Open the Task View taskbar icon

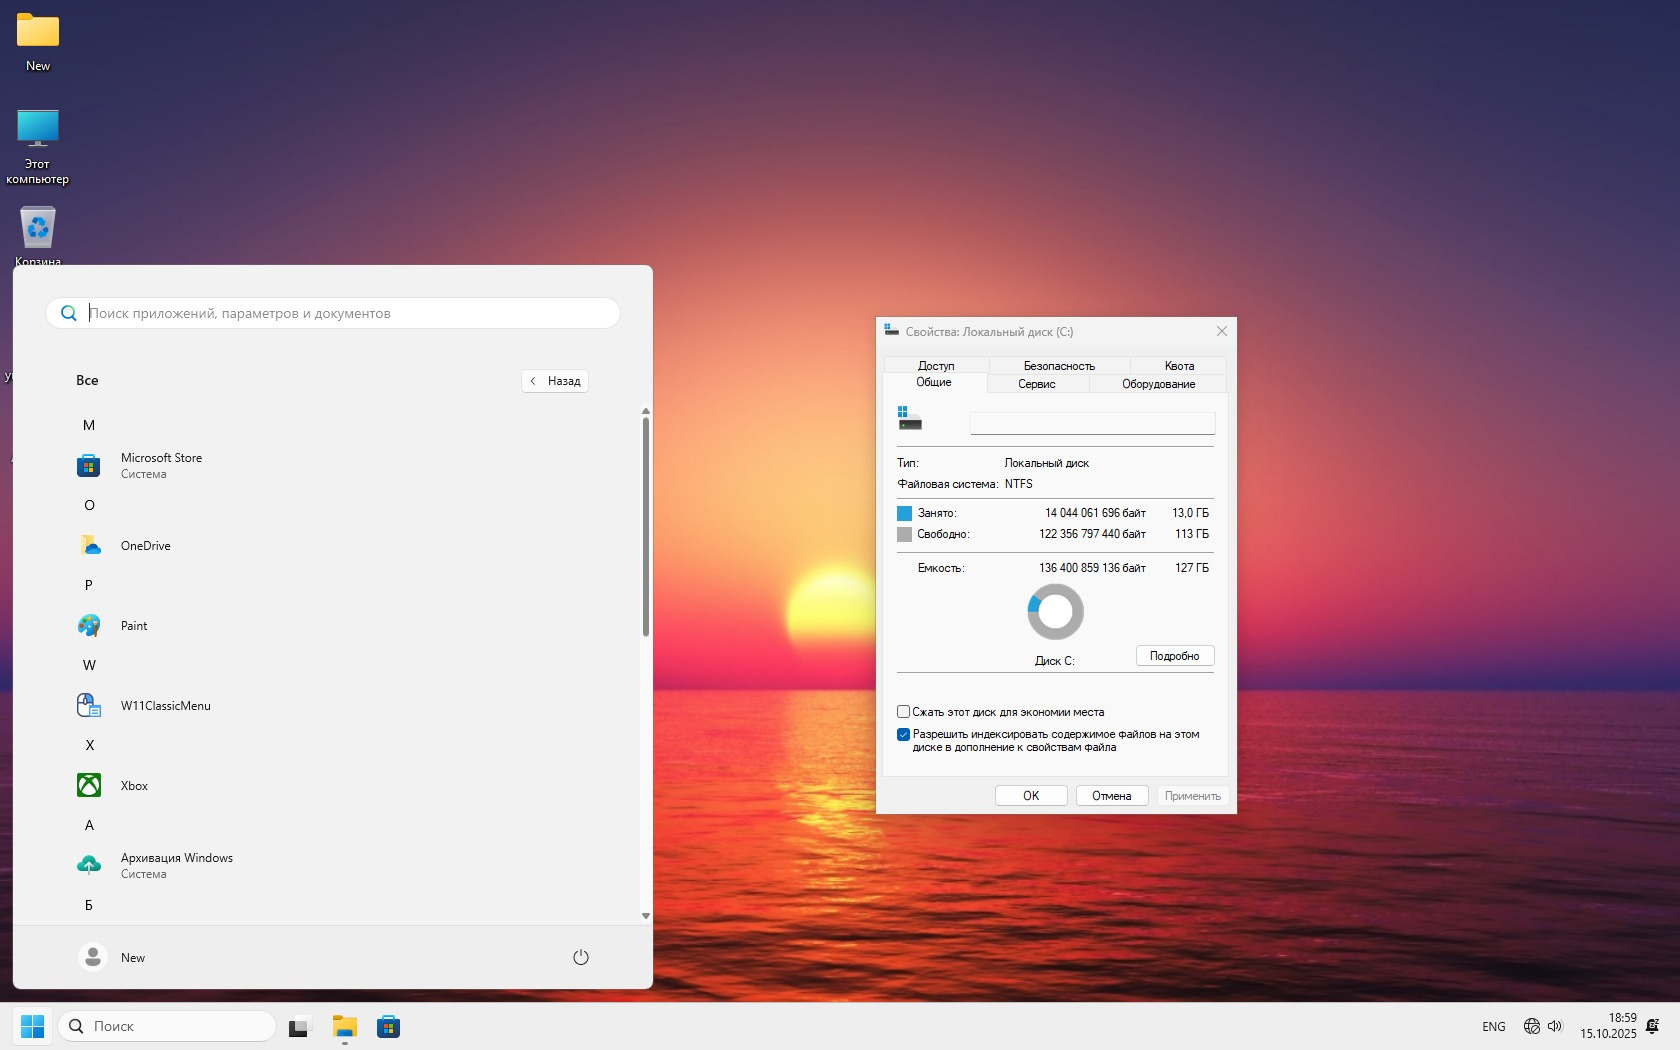(x=300, y=1027)
